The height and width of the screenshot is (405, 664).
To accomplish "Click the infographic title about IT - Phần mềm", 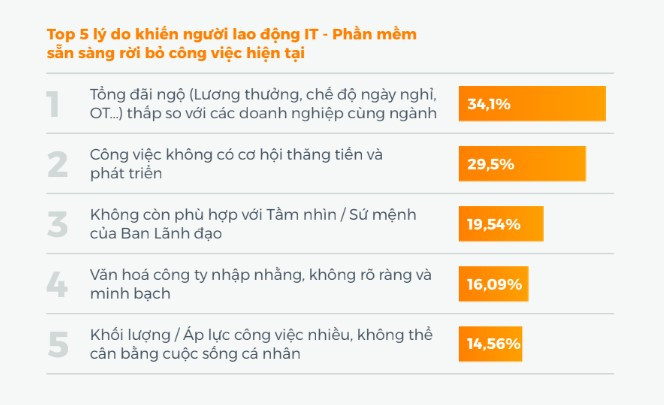I will [x=232, y=44].
